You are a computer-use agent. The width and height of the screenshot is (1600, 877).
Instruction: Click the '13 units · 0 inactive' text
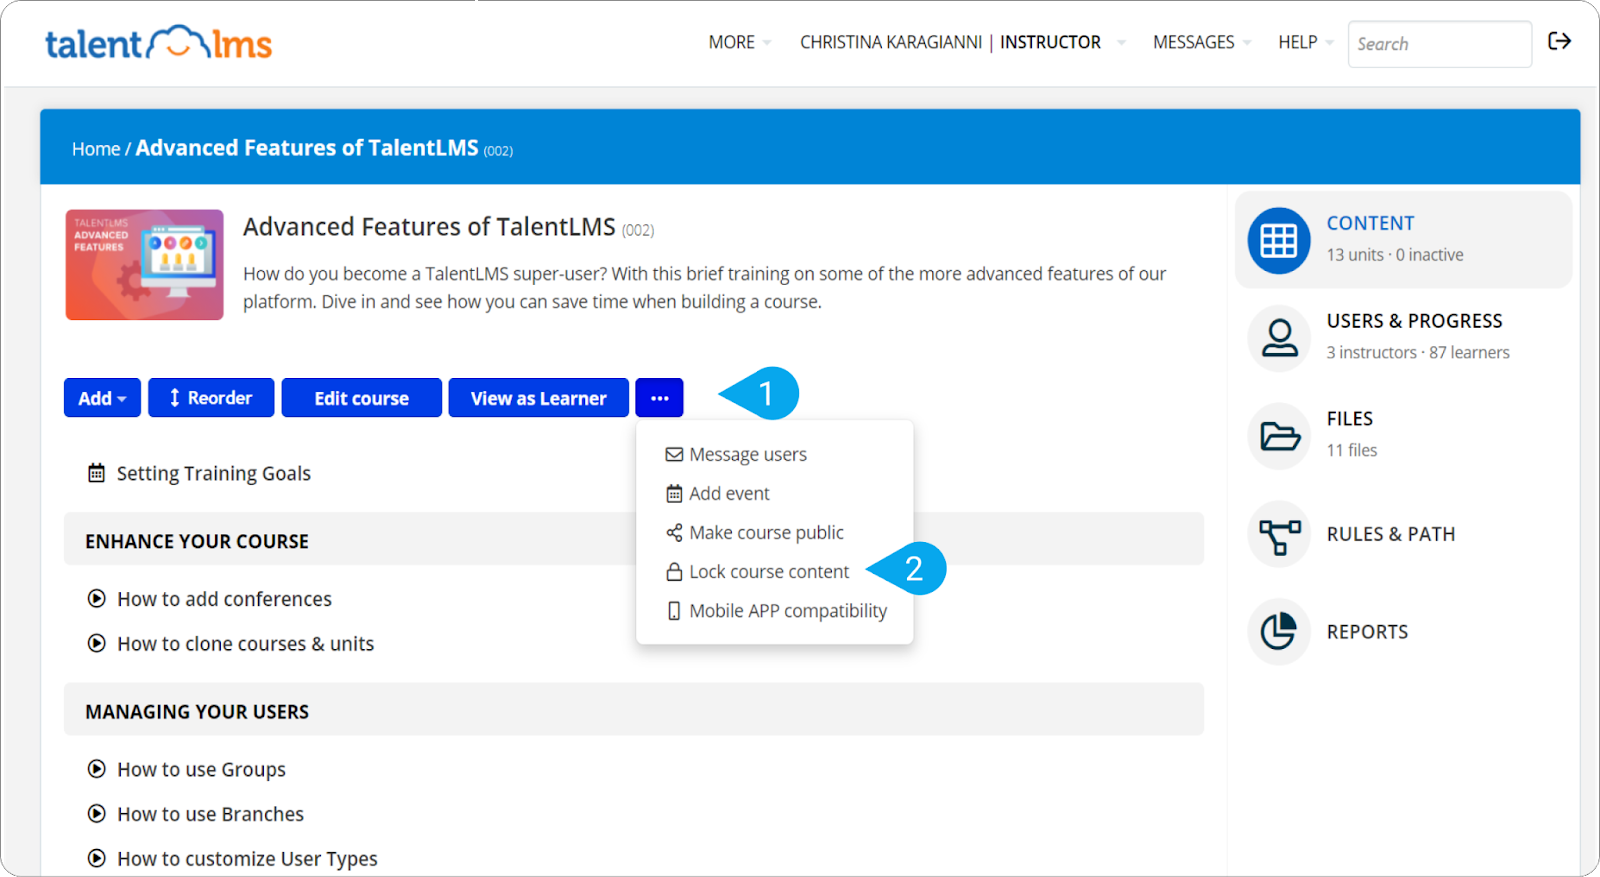1394,255
